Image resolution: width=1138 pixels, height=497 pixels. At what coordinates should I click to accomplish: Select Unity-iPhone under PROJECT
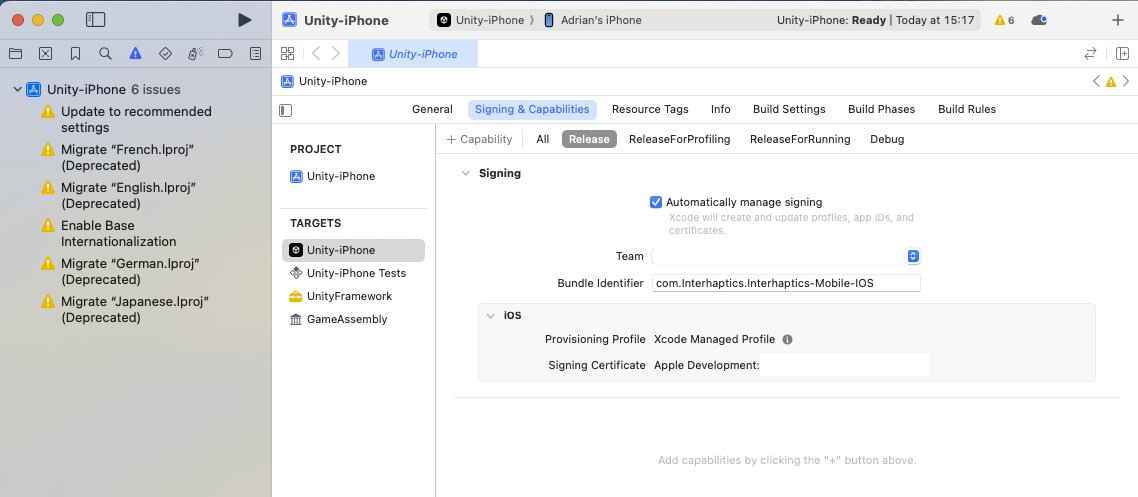click(332, 176)
